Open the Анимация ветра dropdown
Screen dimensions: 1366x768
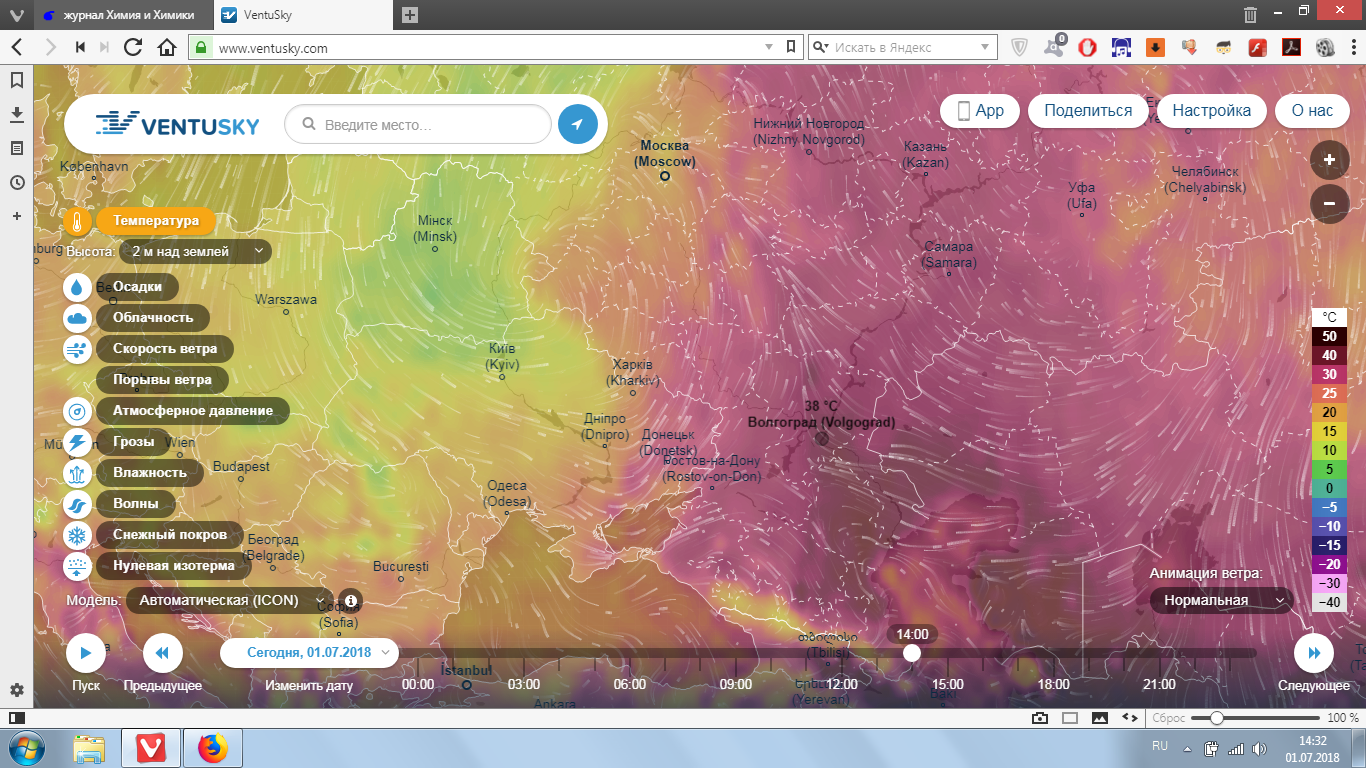point(1220,600)
